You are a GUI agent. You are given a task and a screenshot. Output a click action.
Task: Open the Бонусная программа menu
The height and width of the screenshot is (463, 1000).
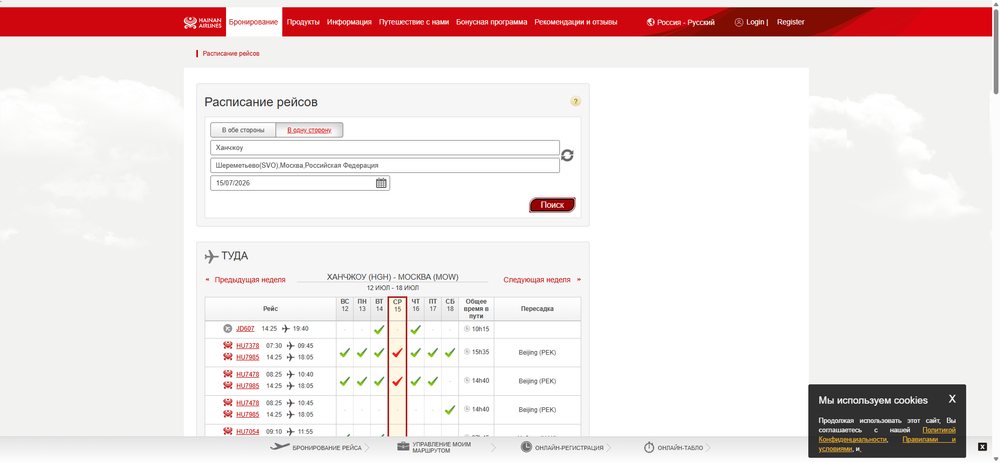(492, 22)
